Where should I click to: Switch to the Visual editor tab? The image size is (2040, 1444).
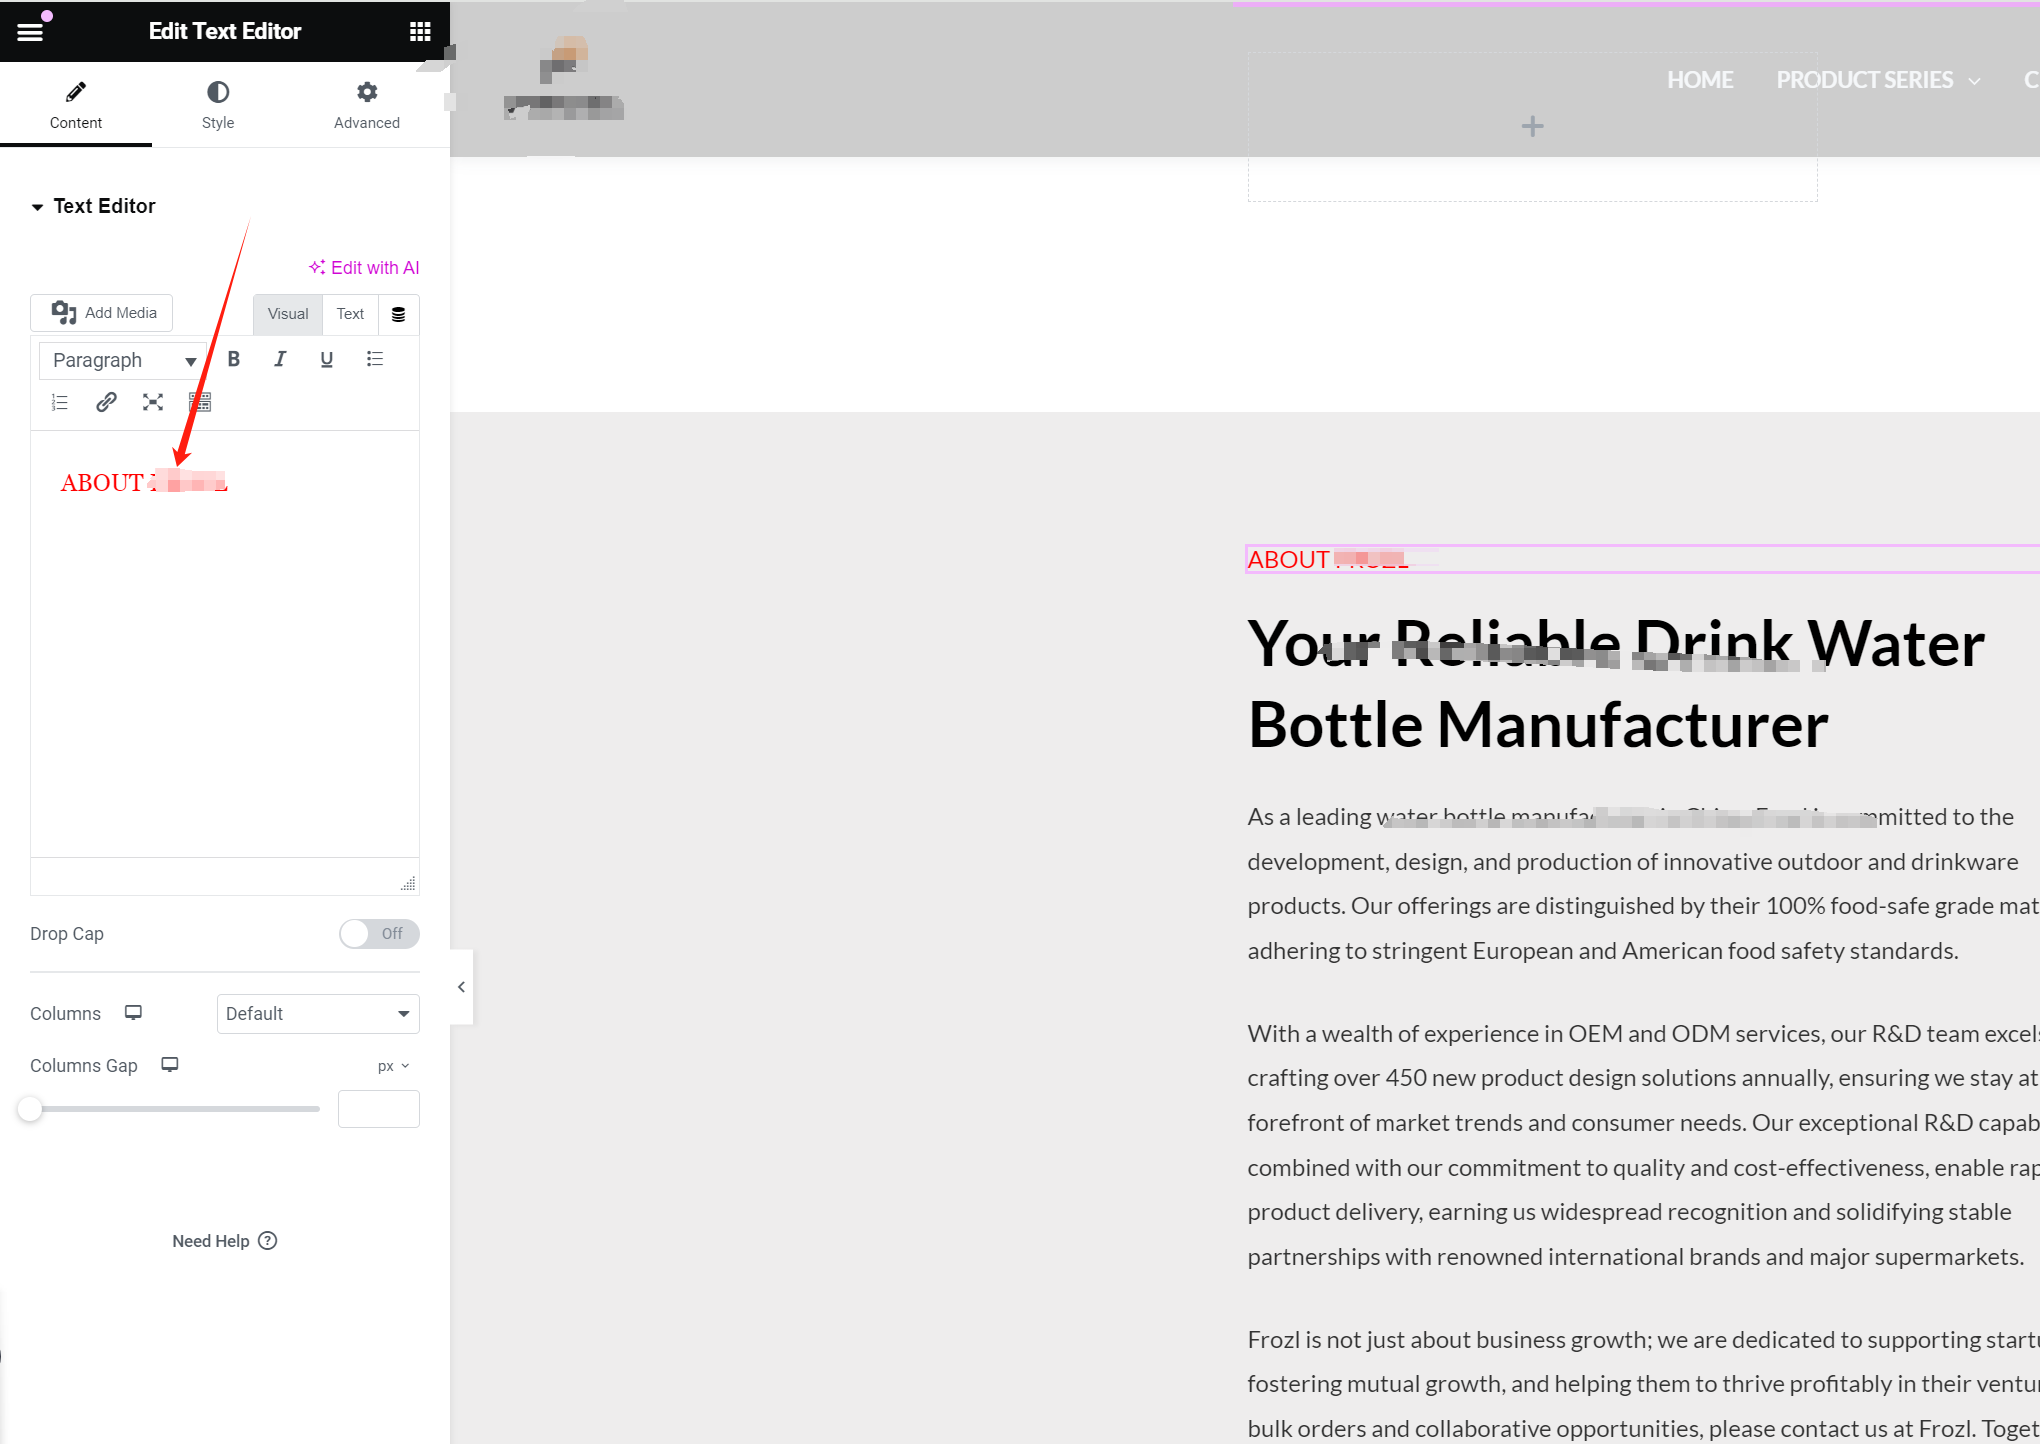(286, 313)
